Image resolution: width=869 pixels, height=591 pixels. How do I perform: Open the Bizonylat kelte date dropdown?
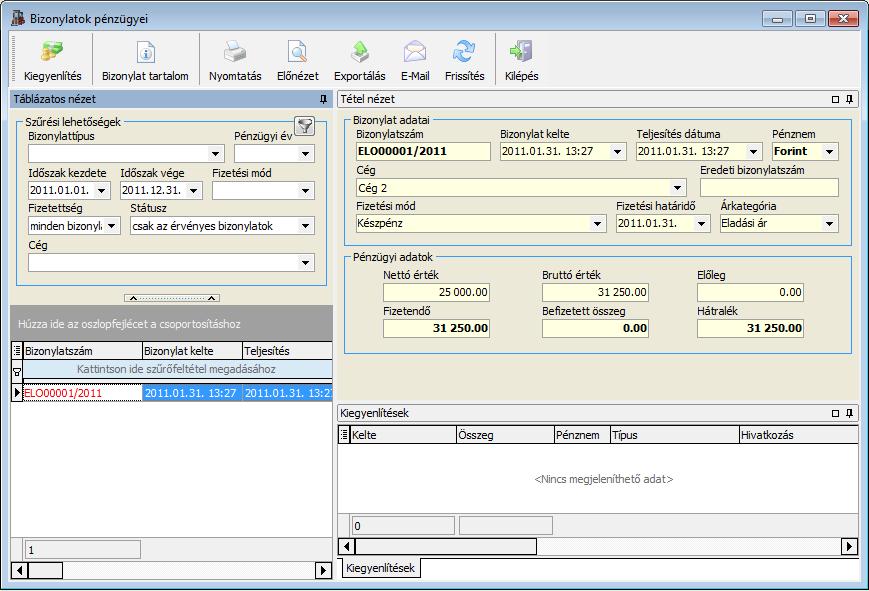[x=617, y=151]
